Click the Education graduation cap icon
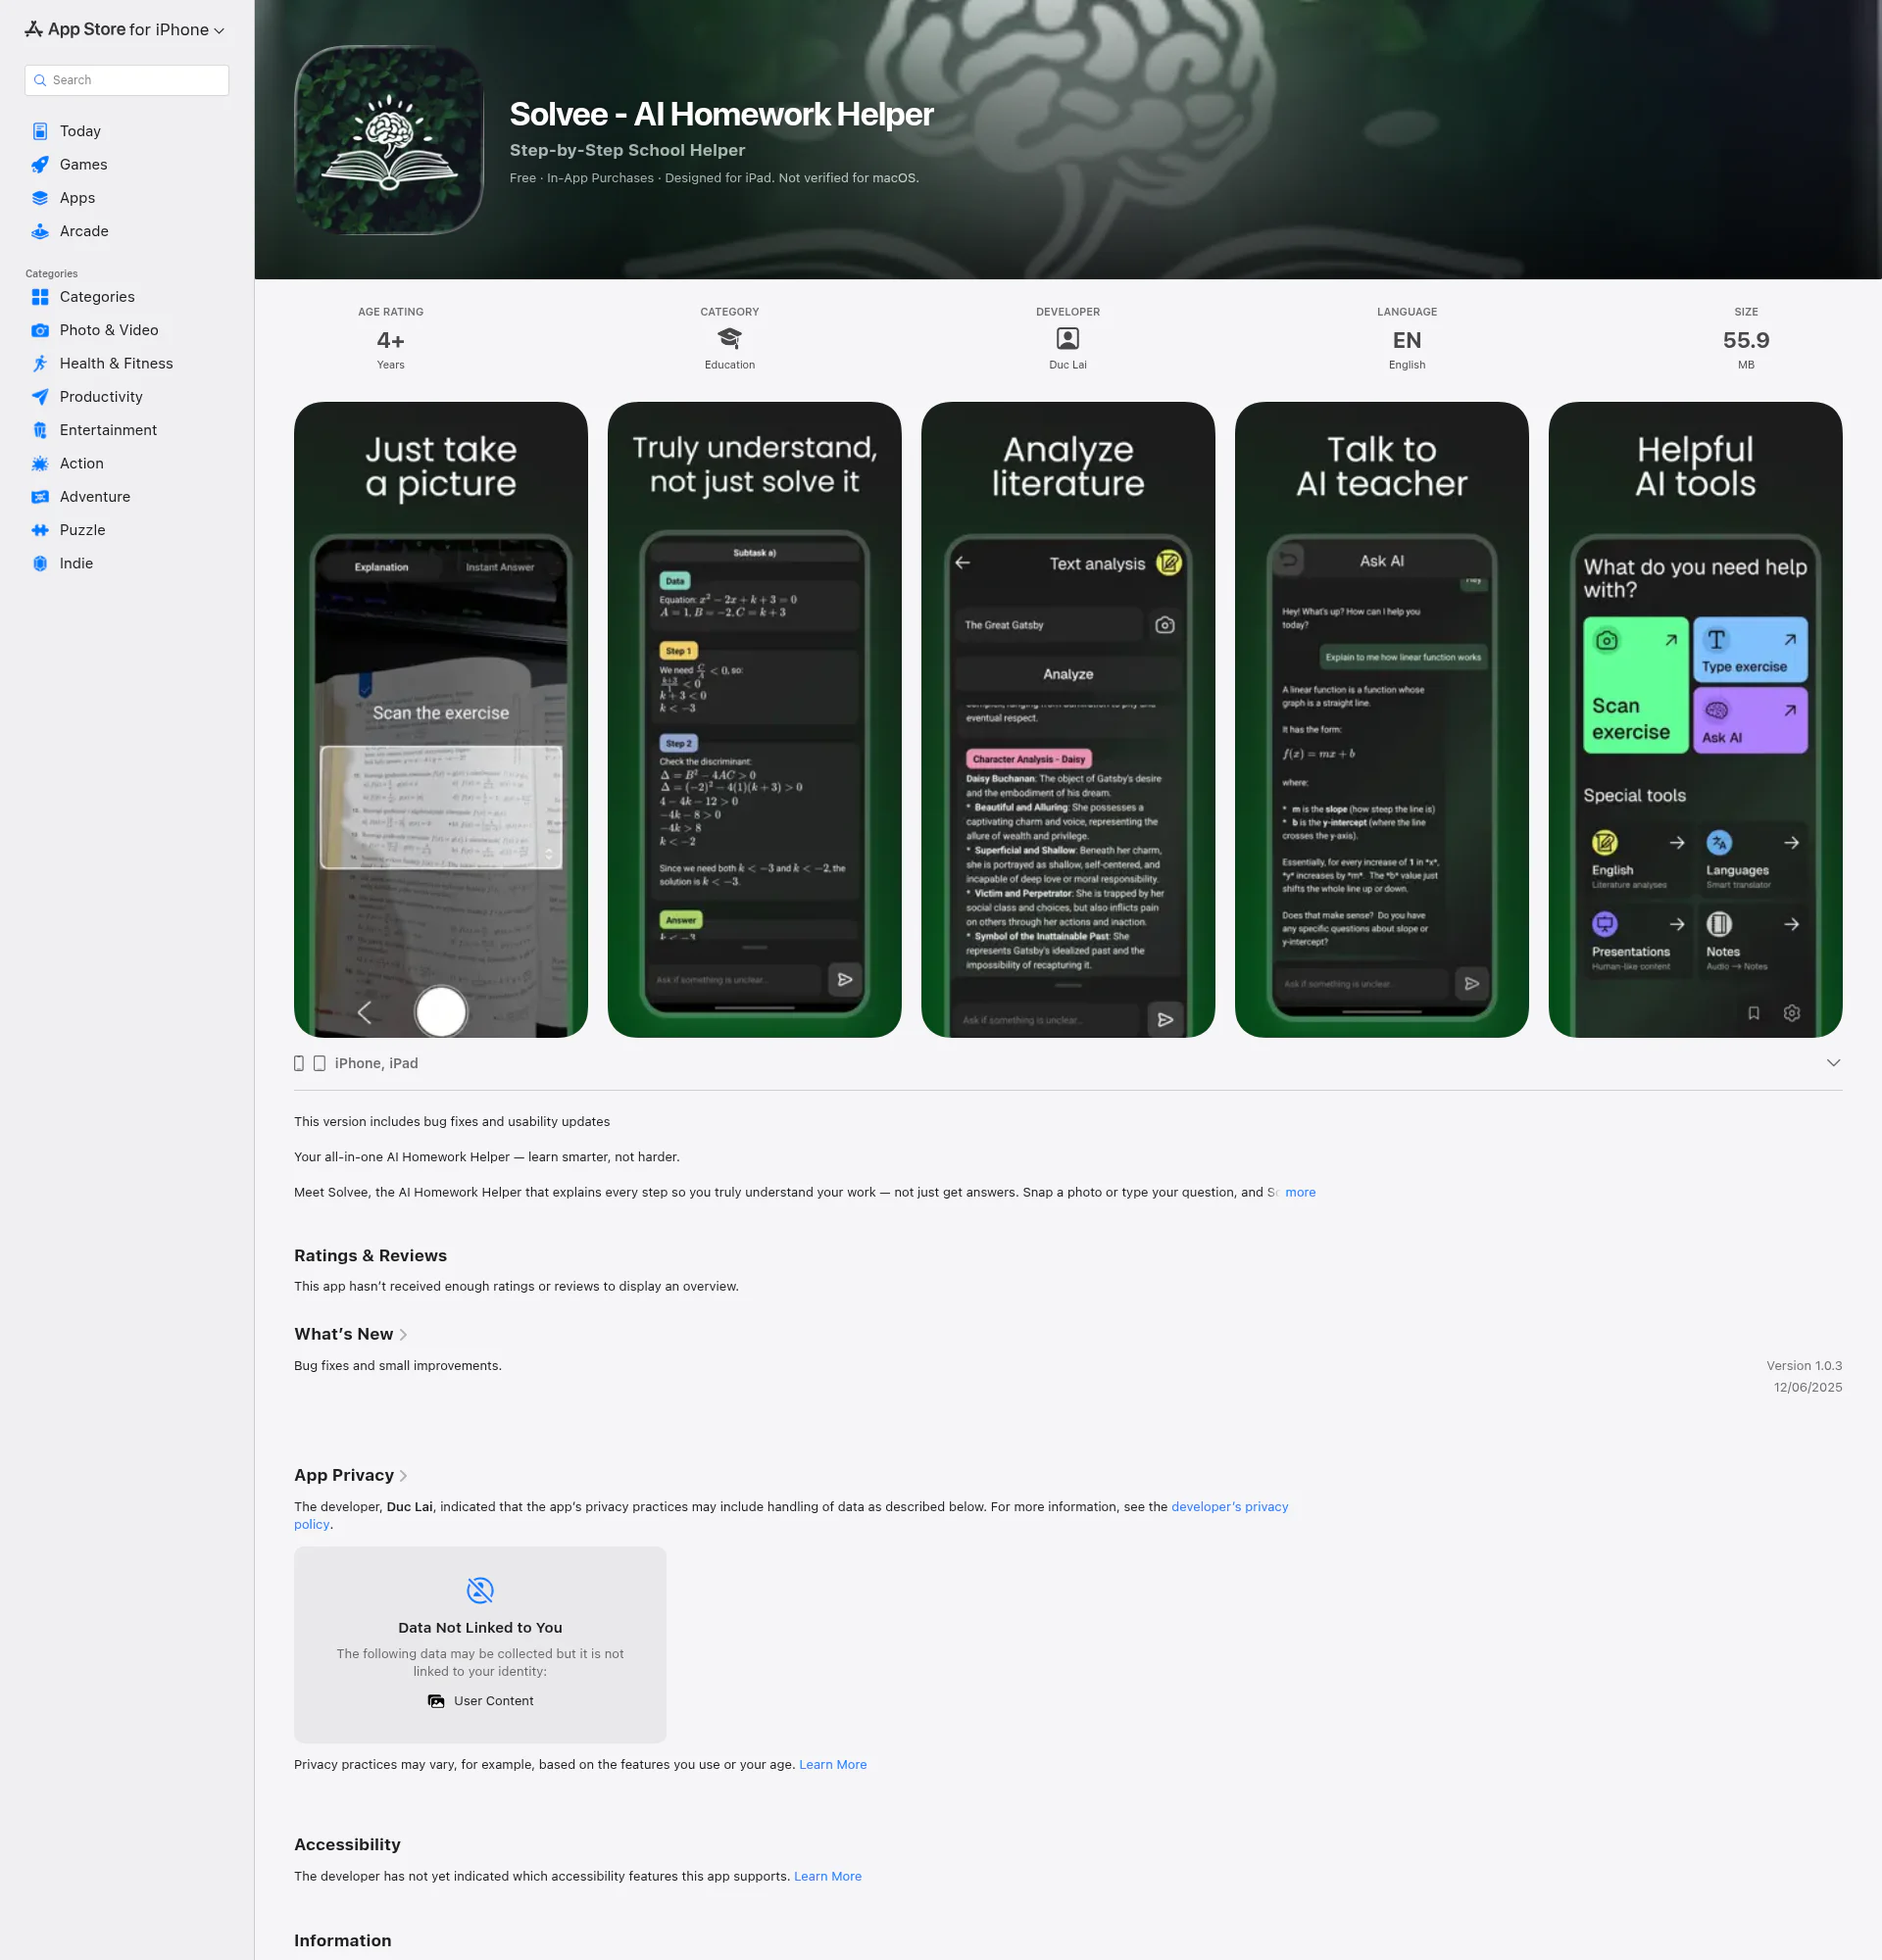Viewport: 1882px width, 1960px height. tap(730, 338)
